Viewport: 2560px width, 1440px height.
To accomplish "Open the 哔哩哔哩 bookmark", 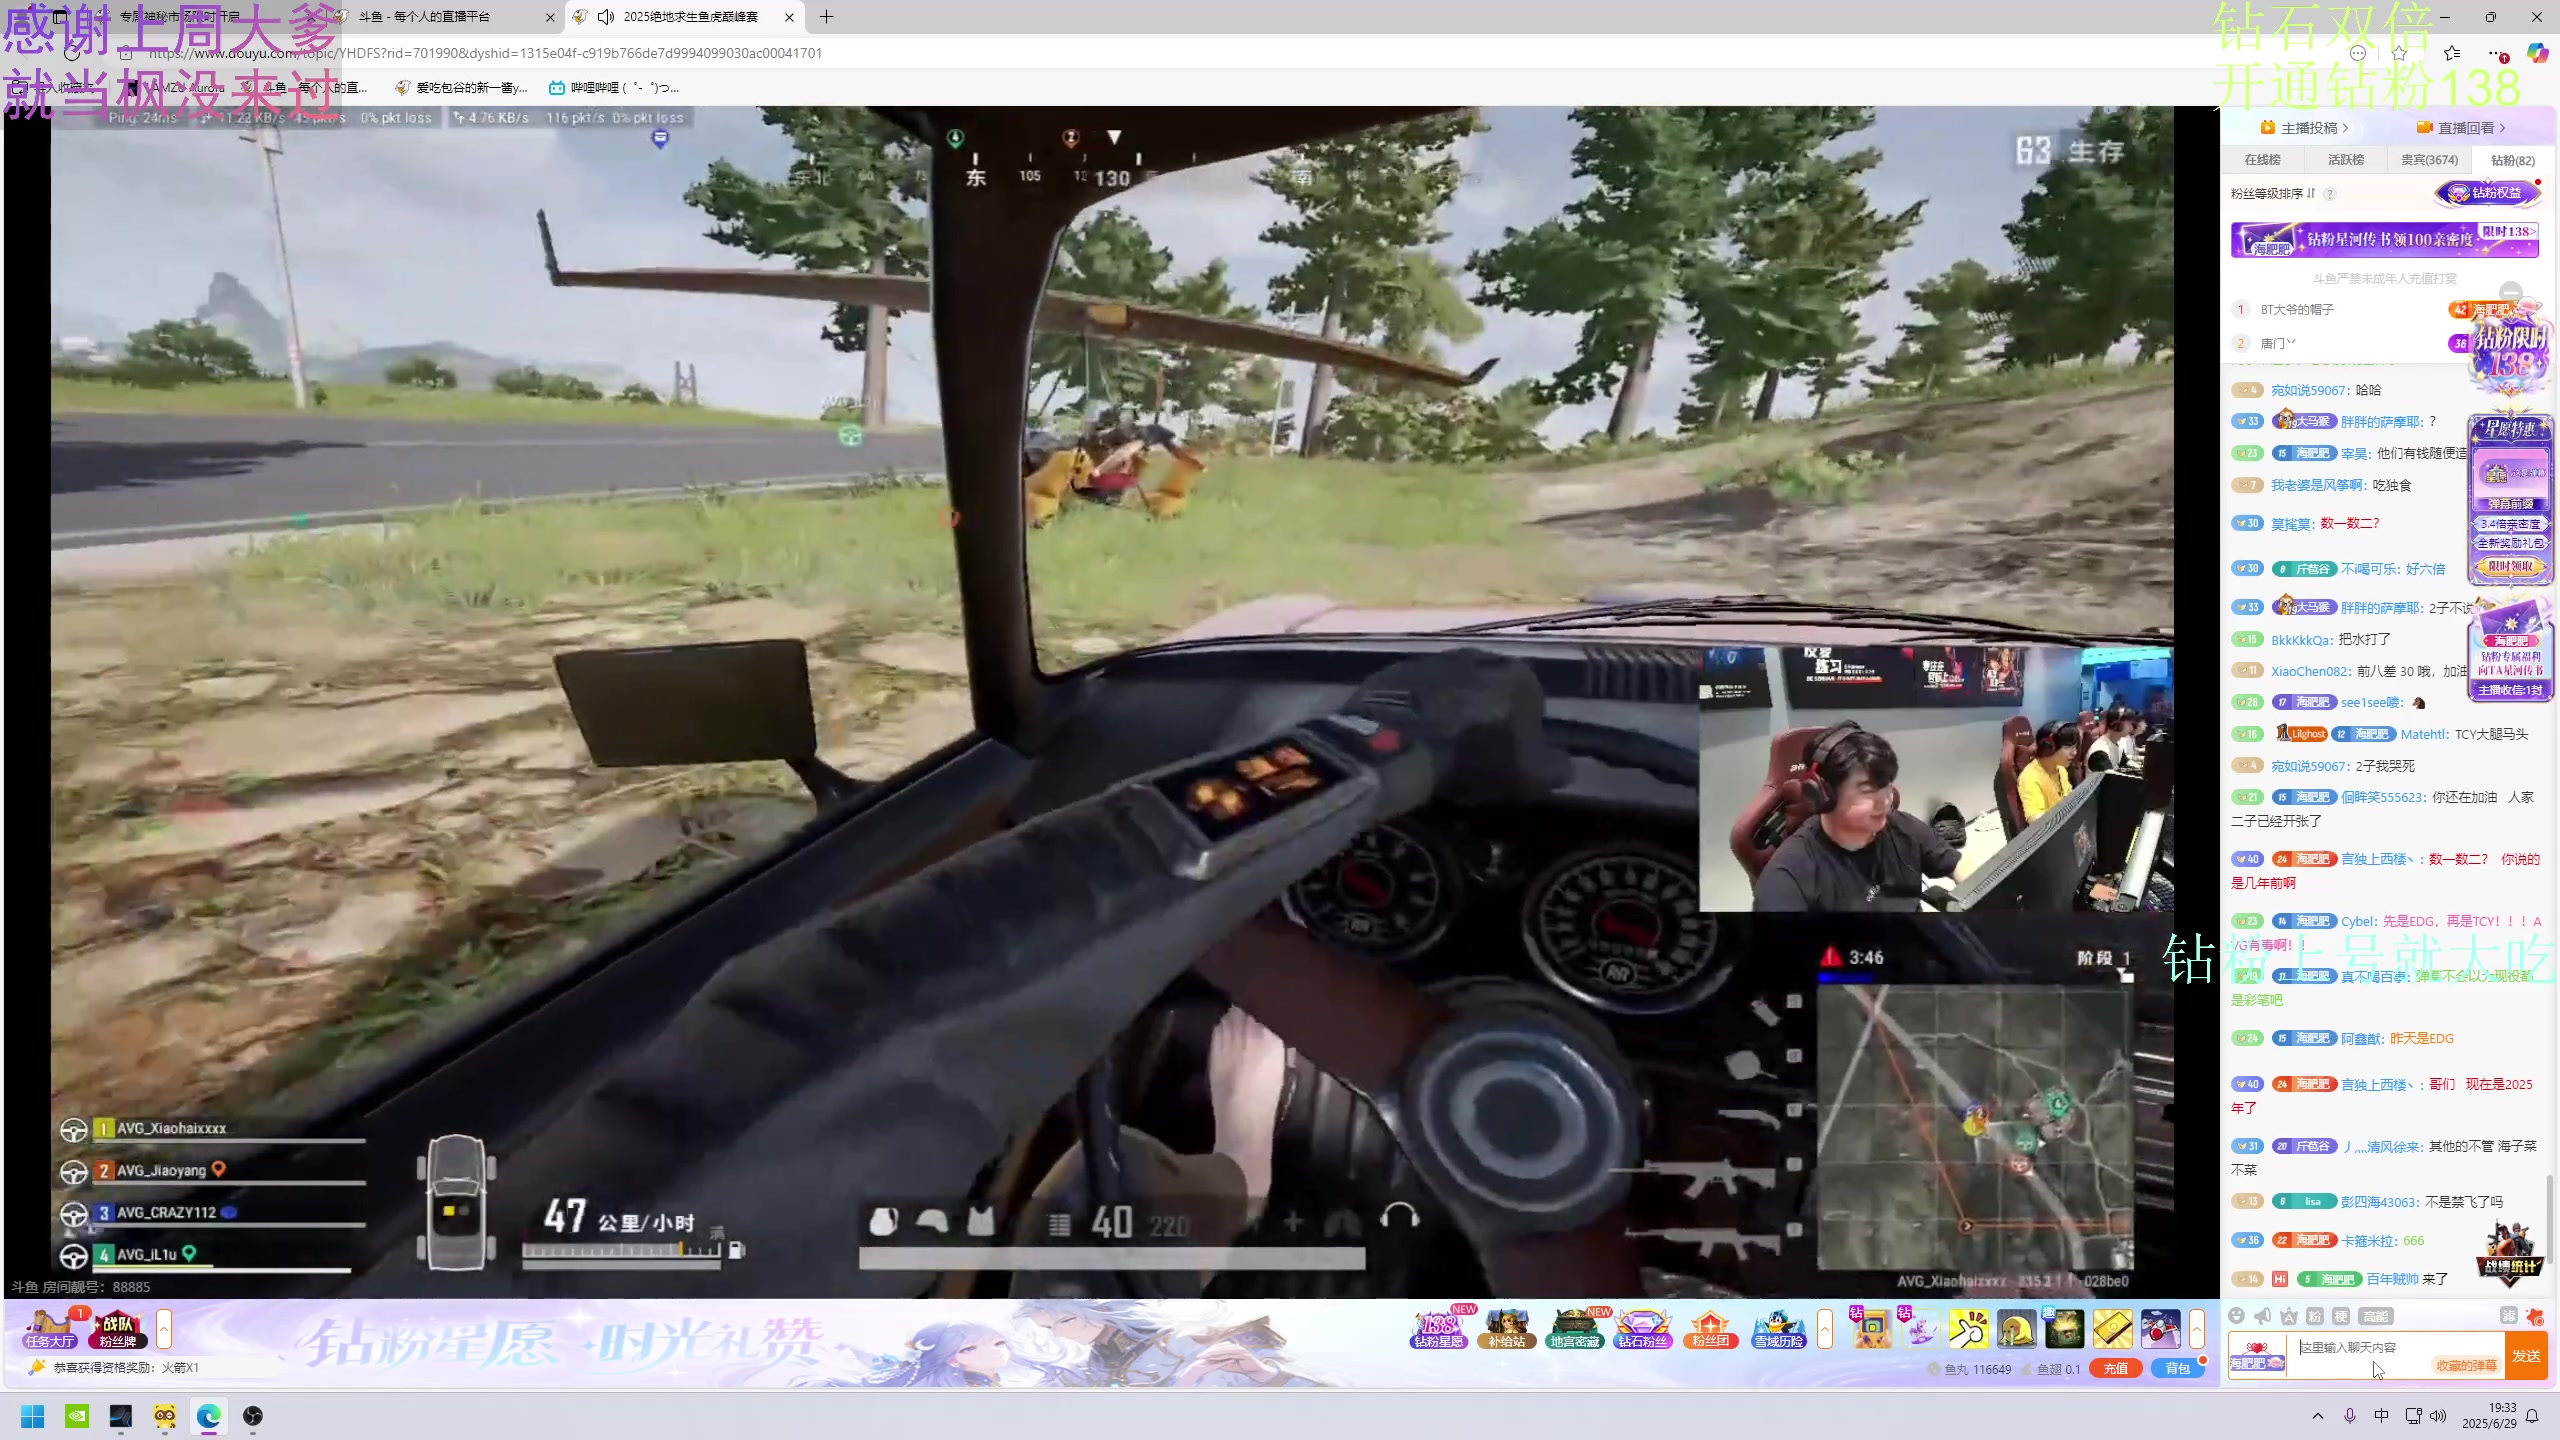I will click(x=614, y=88).
